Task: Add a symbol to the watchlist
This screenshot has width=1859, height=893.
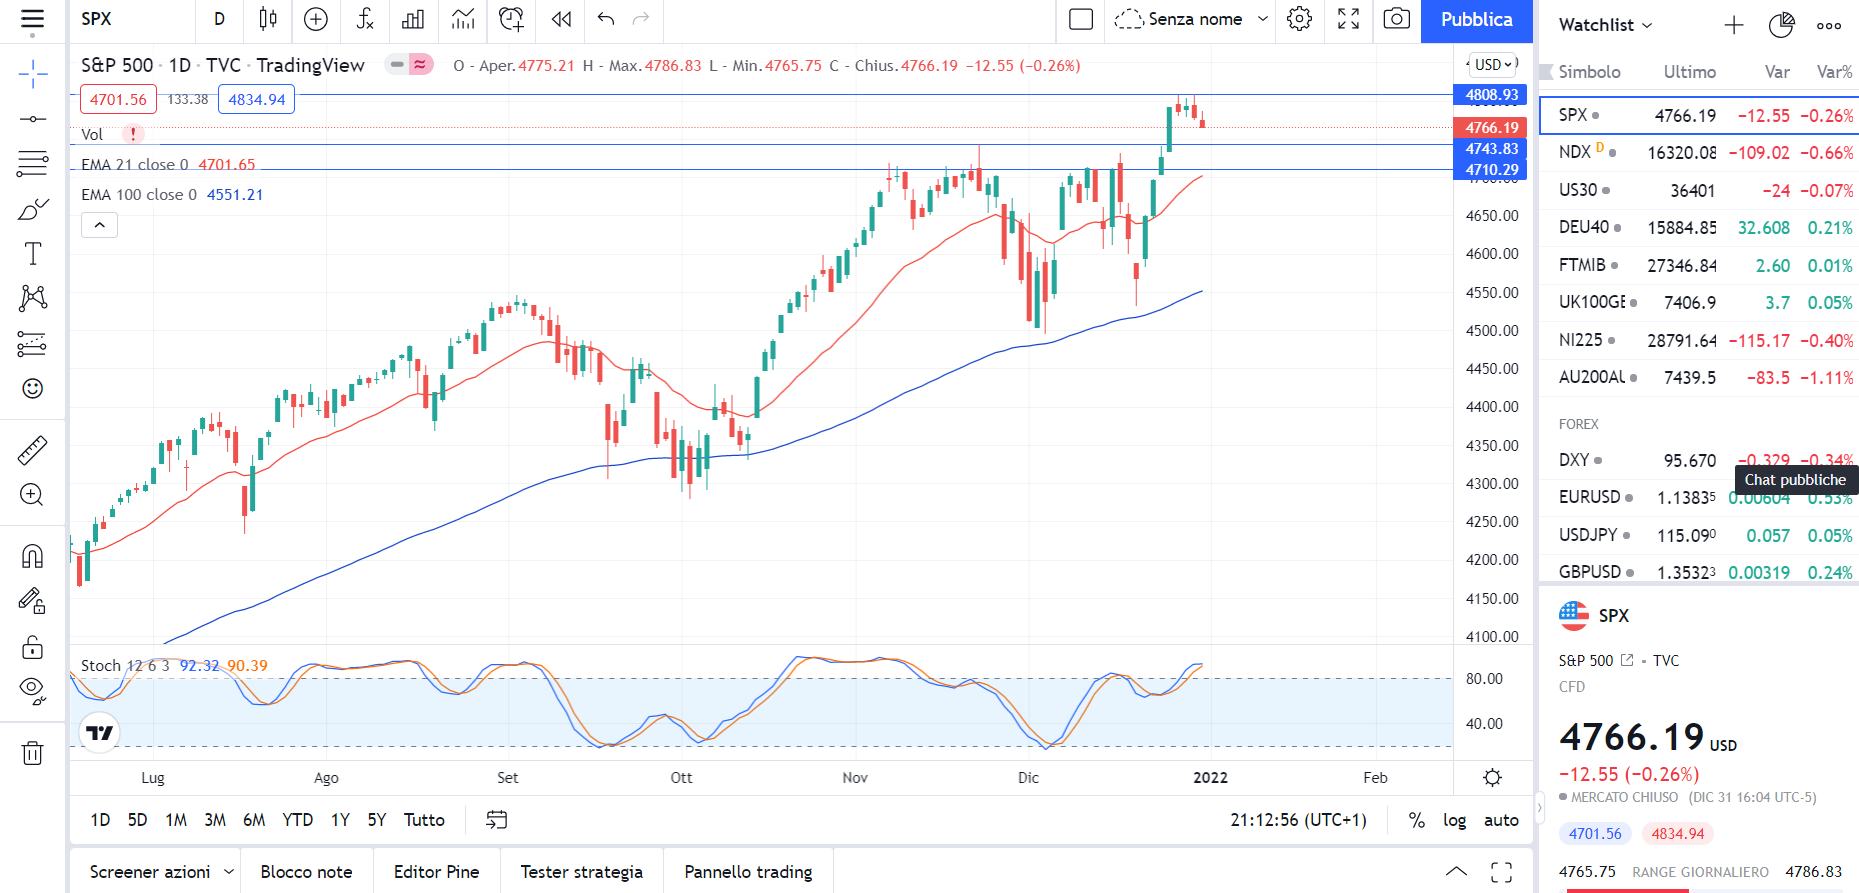Action: click(x=1734, y=25)
